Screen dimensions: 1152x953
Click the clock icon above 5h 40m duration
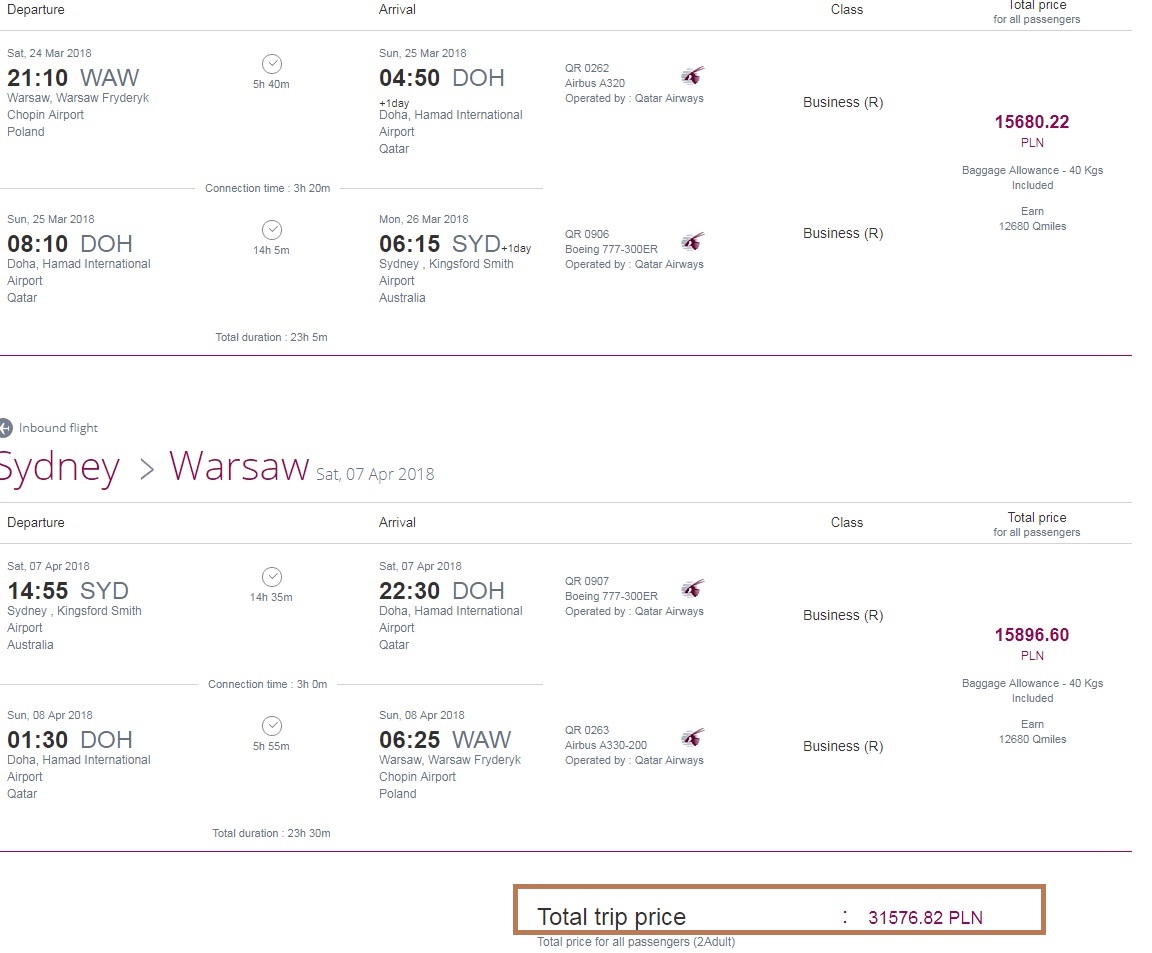[272, 64]
